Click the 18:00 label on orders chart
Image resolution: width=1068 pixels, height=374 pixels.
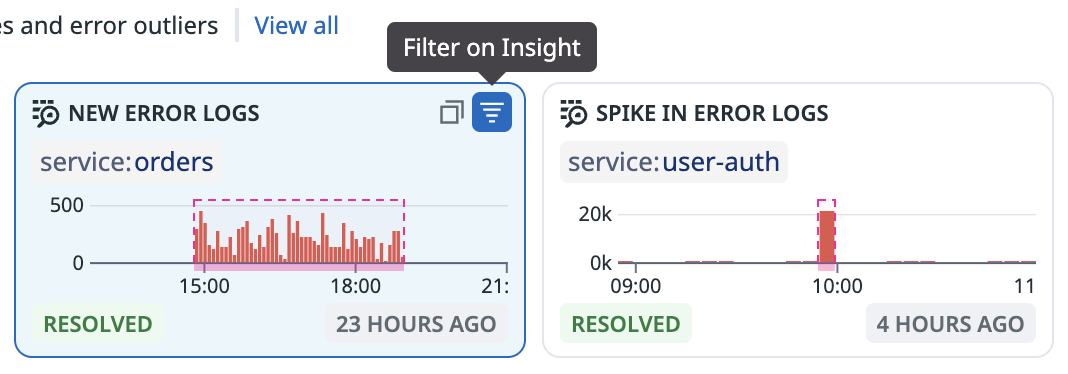tap(358, 286)
